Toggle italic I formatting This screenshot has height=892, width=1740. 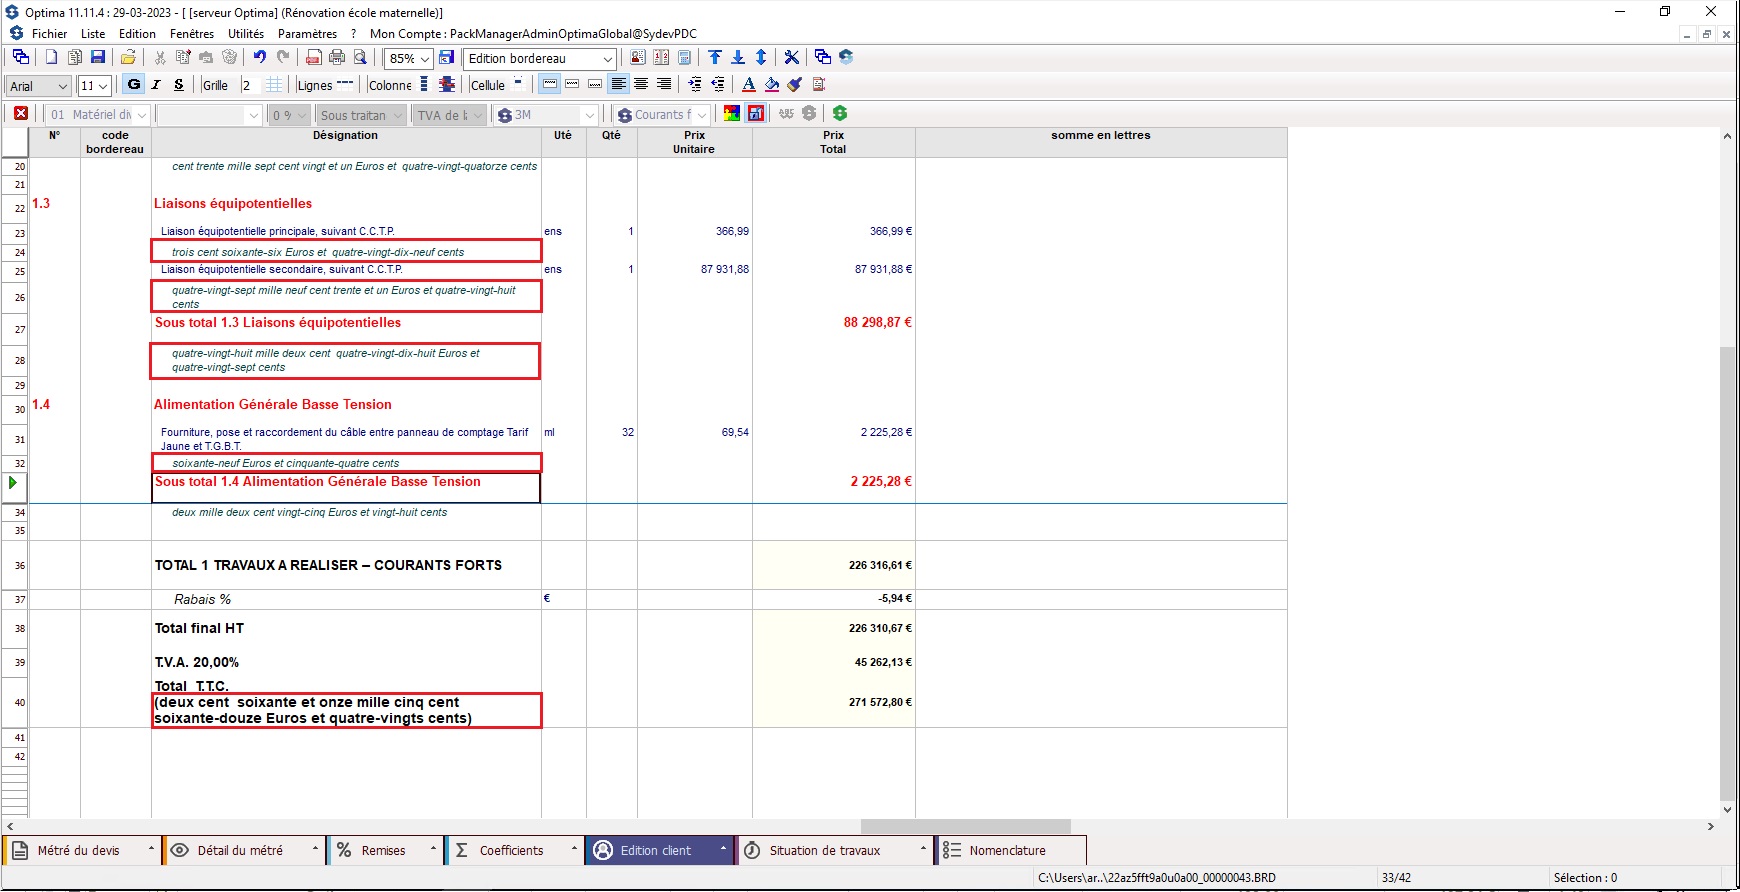coord(156,85)
